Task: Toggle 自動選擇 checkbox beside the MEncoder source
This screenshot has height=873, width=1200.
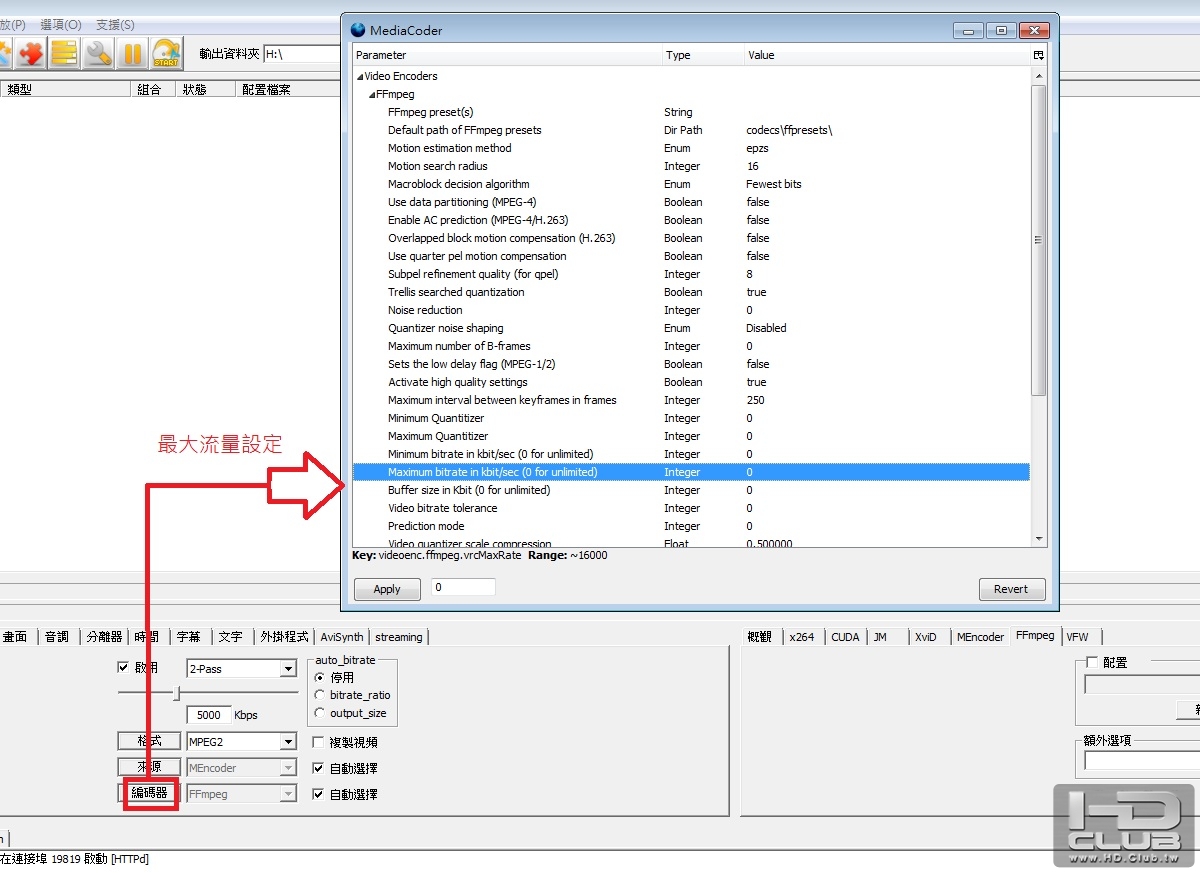Action: coord(318,768)
